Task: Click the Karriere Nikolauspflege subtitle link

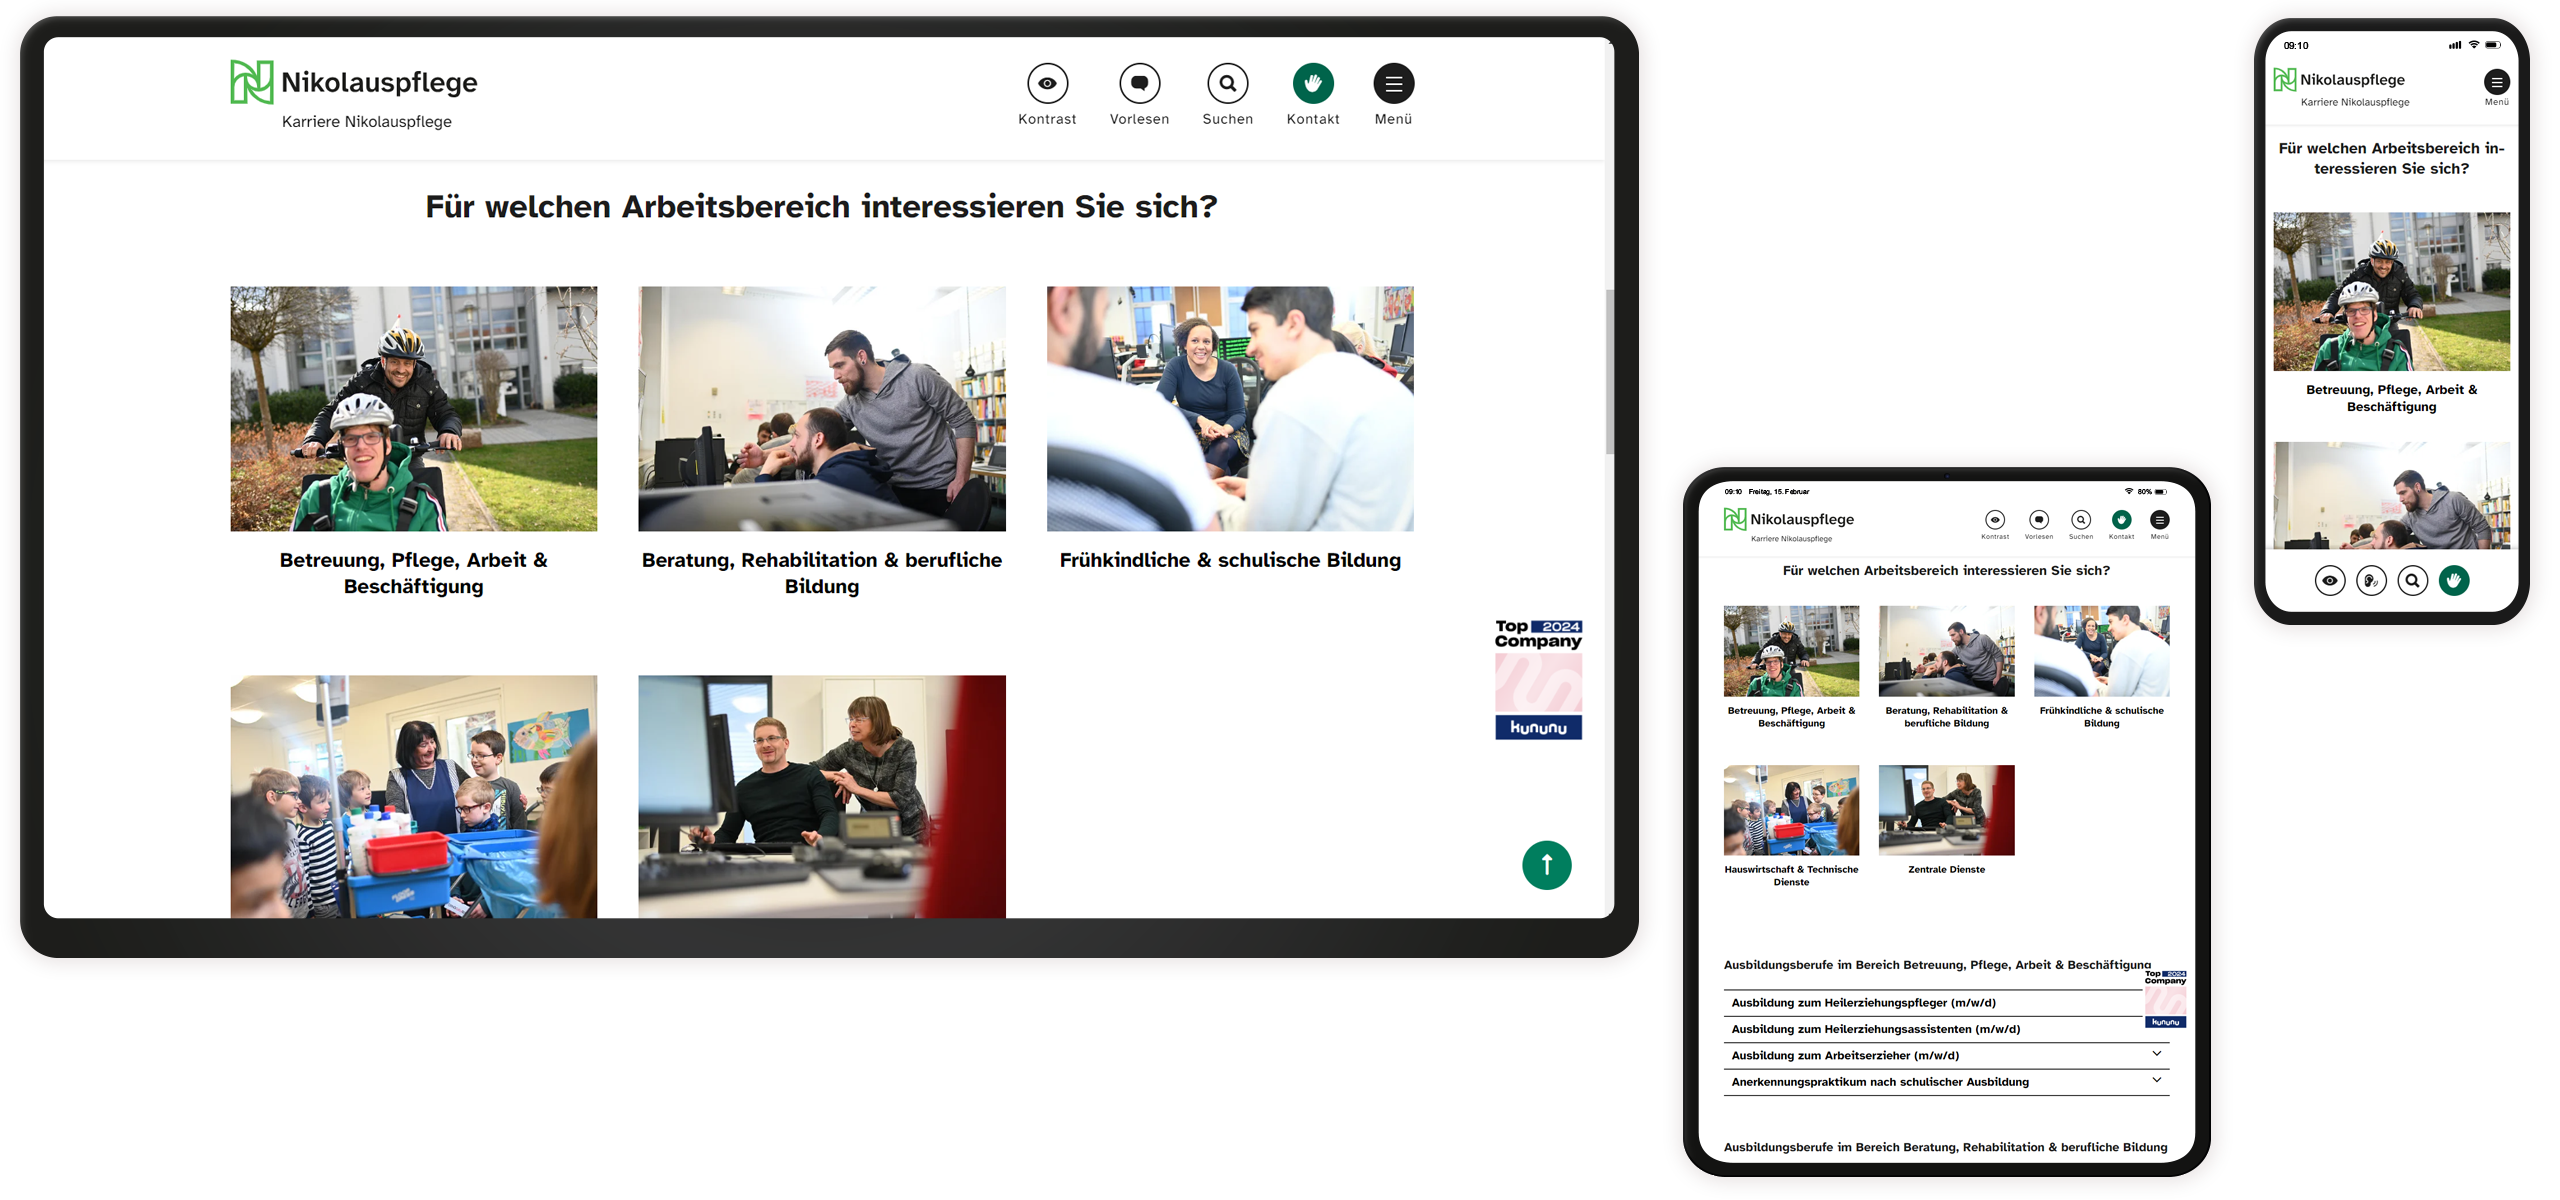Action: (366, 120)
